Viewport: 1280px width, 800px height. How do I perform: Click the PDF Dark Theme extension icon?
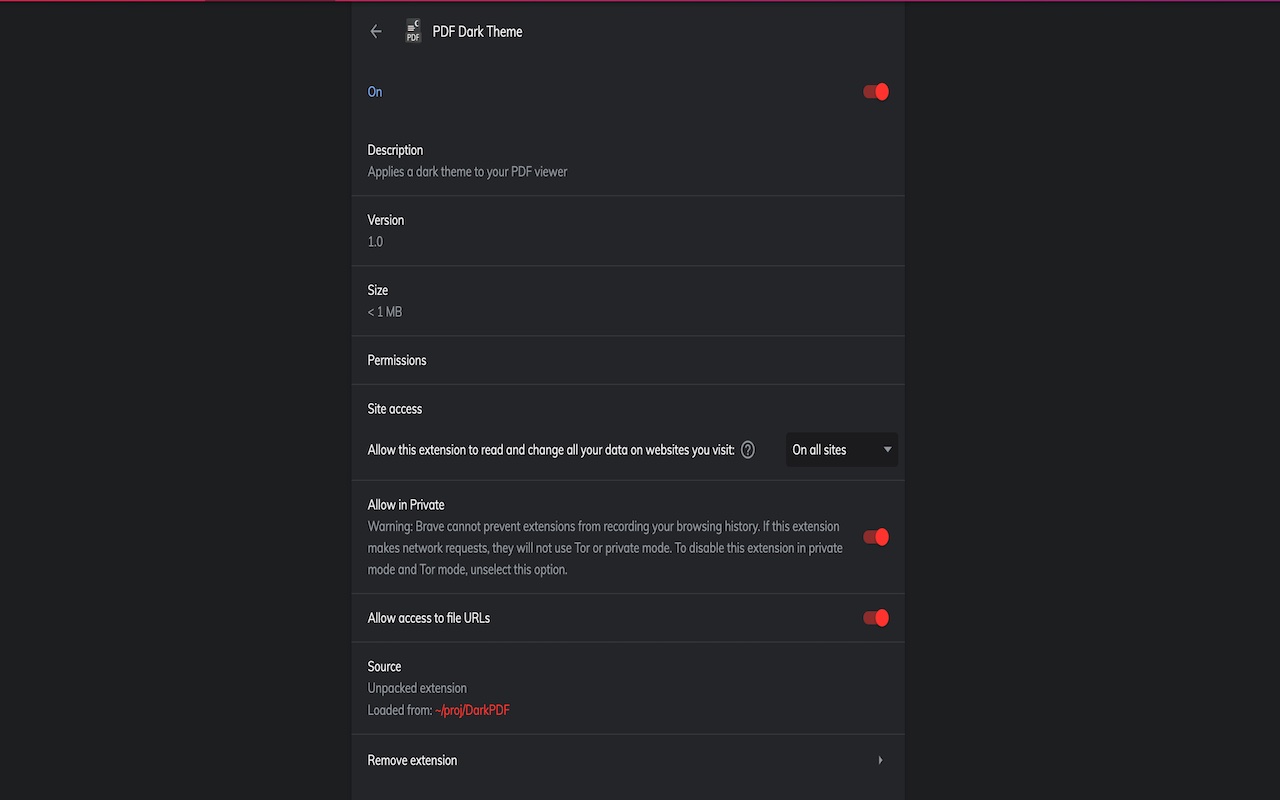412,31
